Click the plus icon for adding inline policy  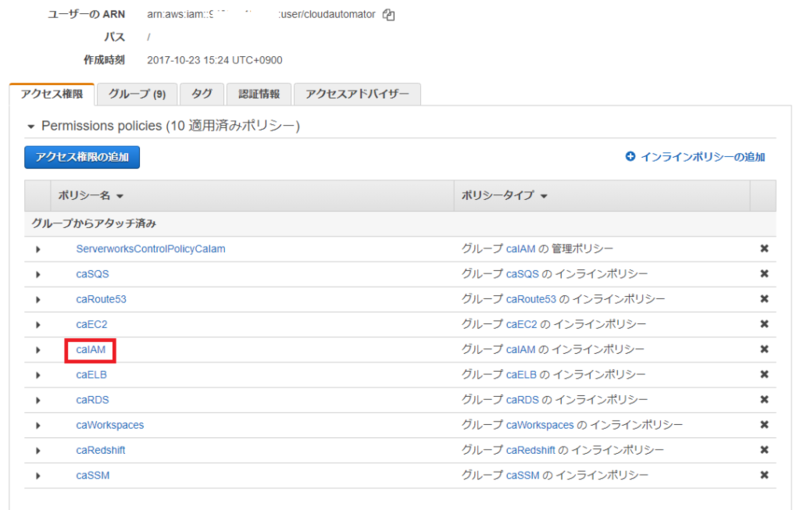pyautogui.click(x=631, y=157)
